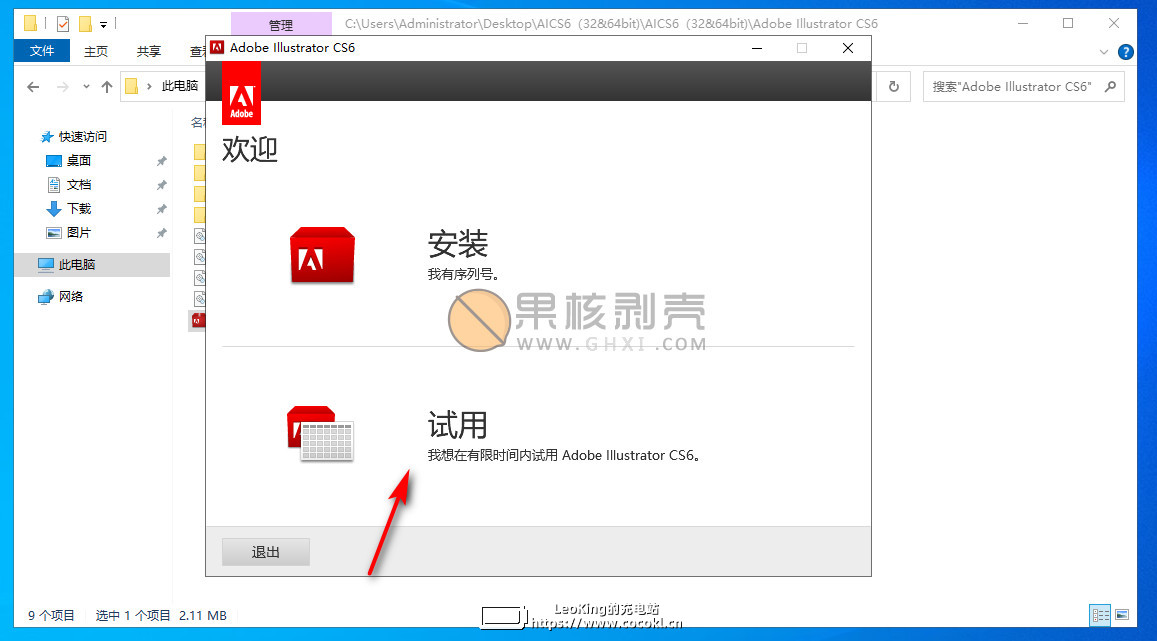Expand the ribbon with the chevron arrow
This screenshot has width=1157, height=641.
1104,52
